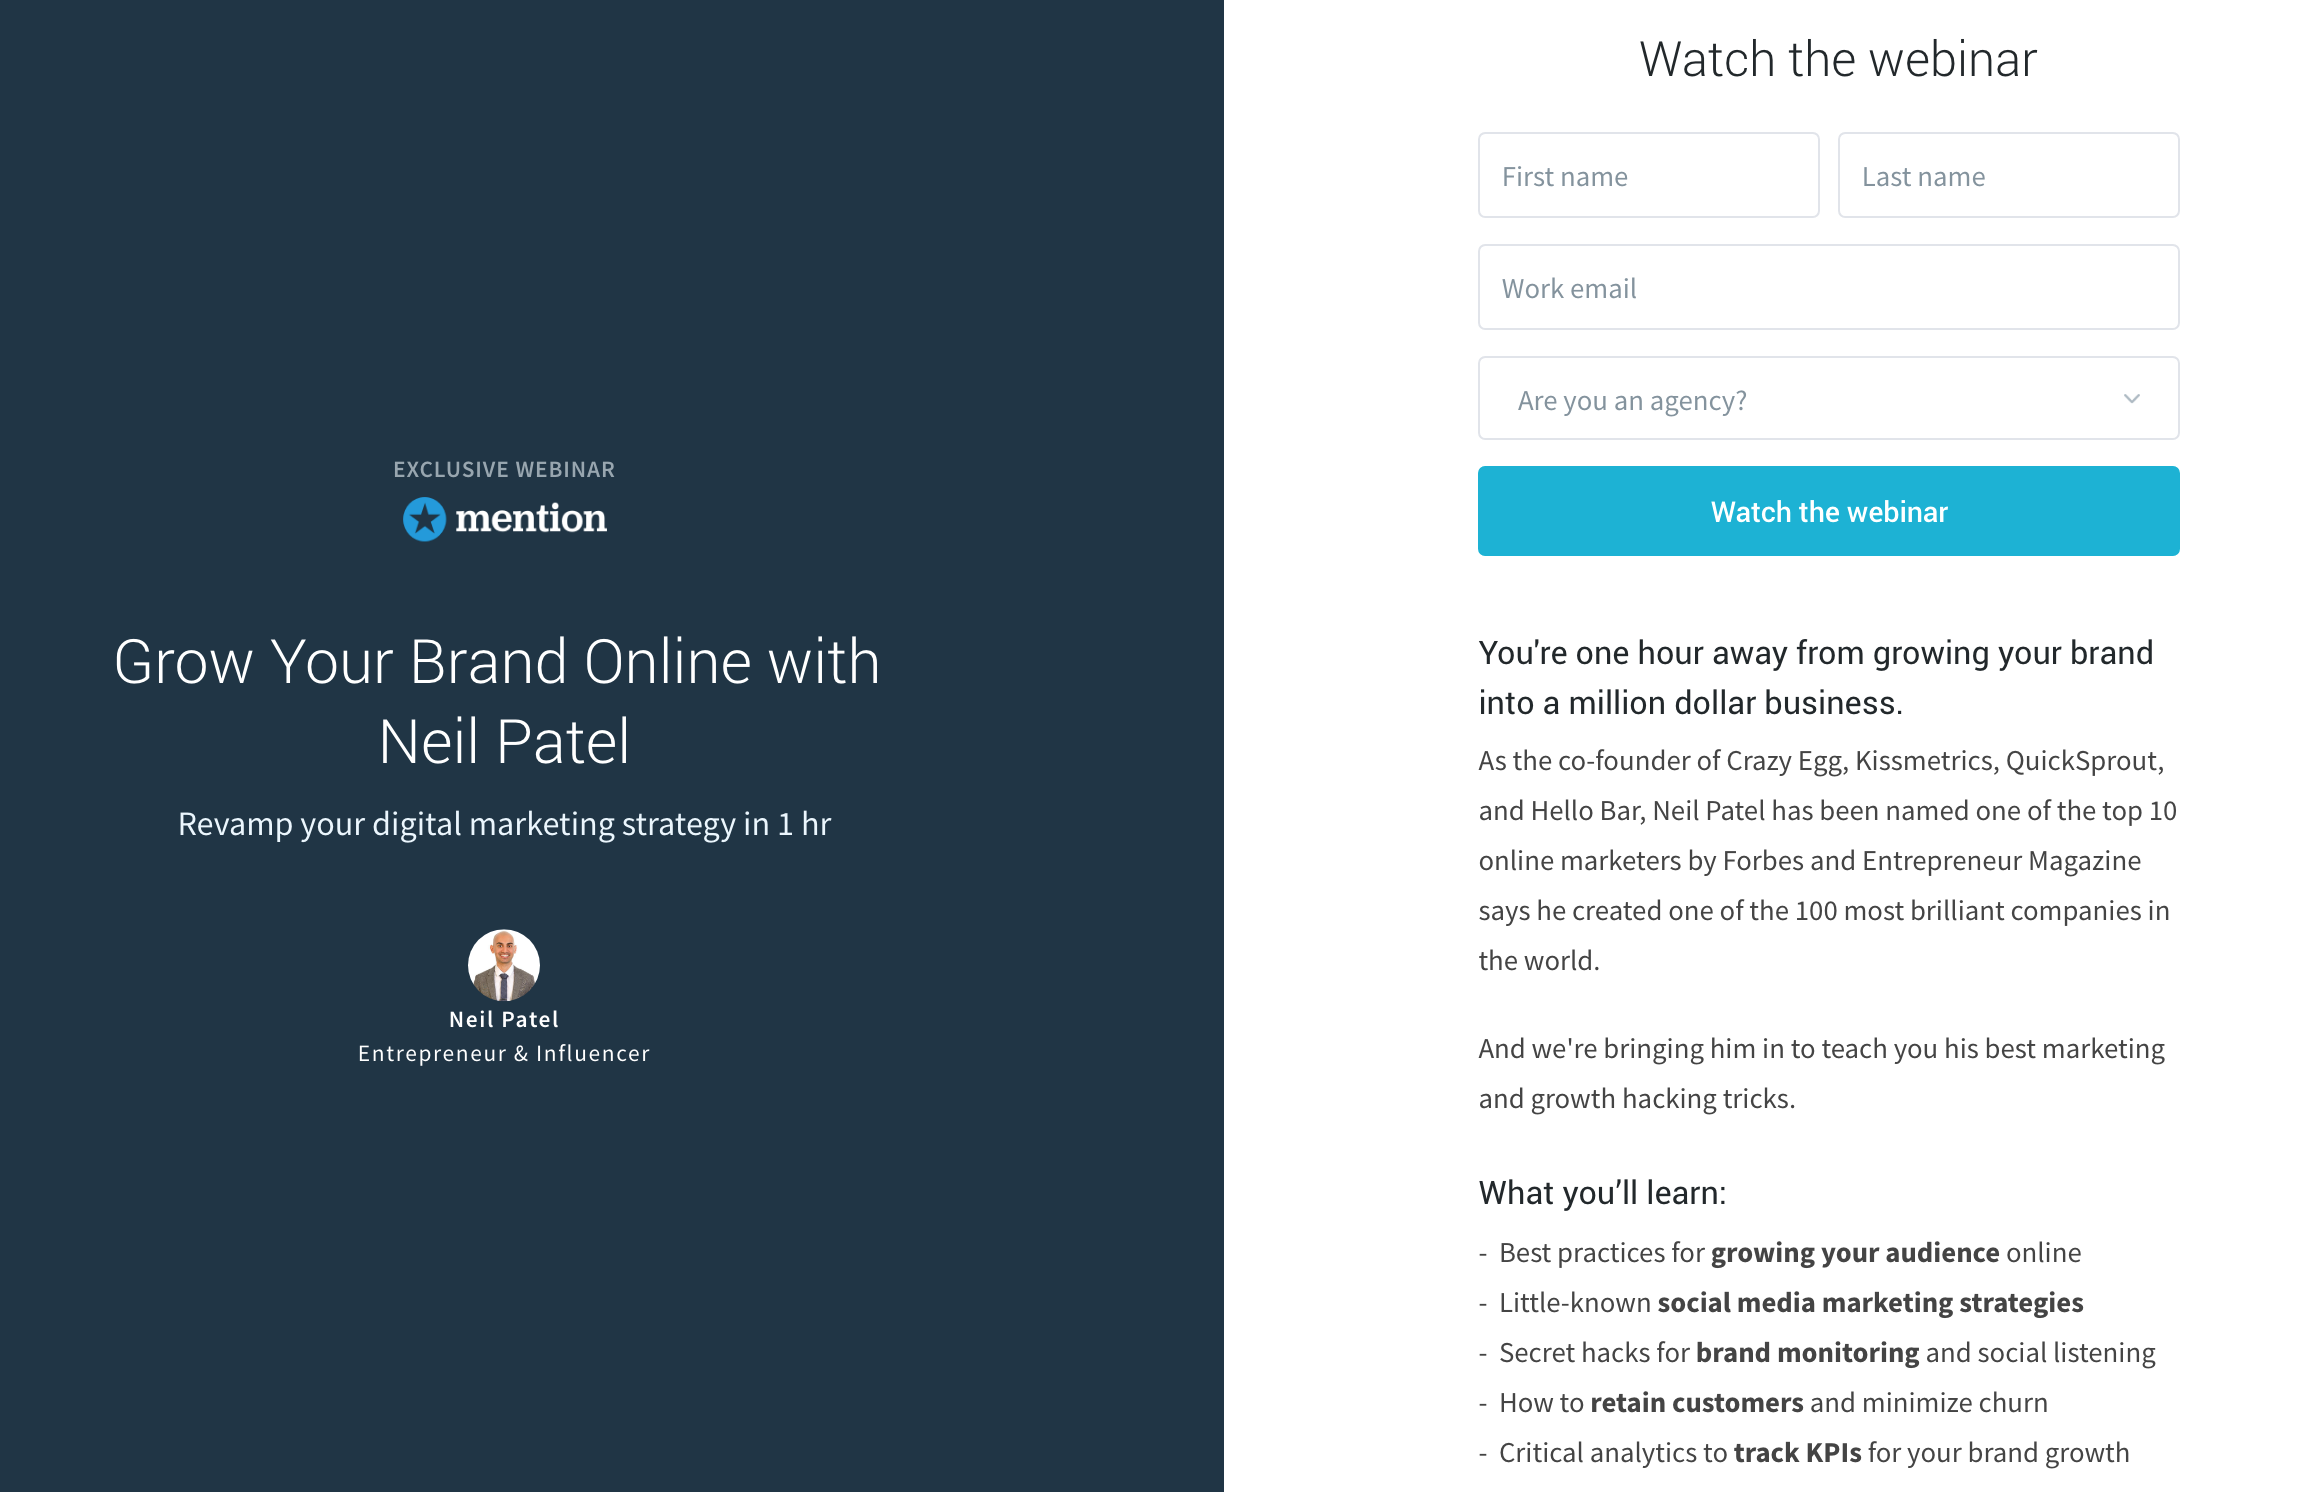
Task: Focus the First name field
Action: pyautogui.click(x=1648, y=175)
